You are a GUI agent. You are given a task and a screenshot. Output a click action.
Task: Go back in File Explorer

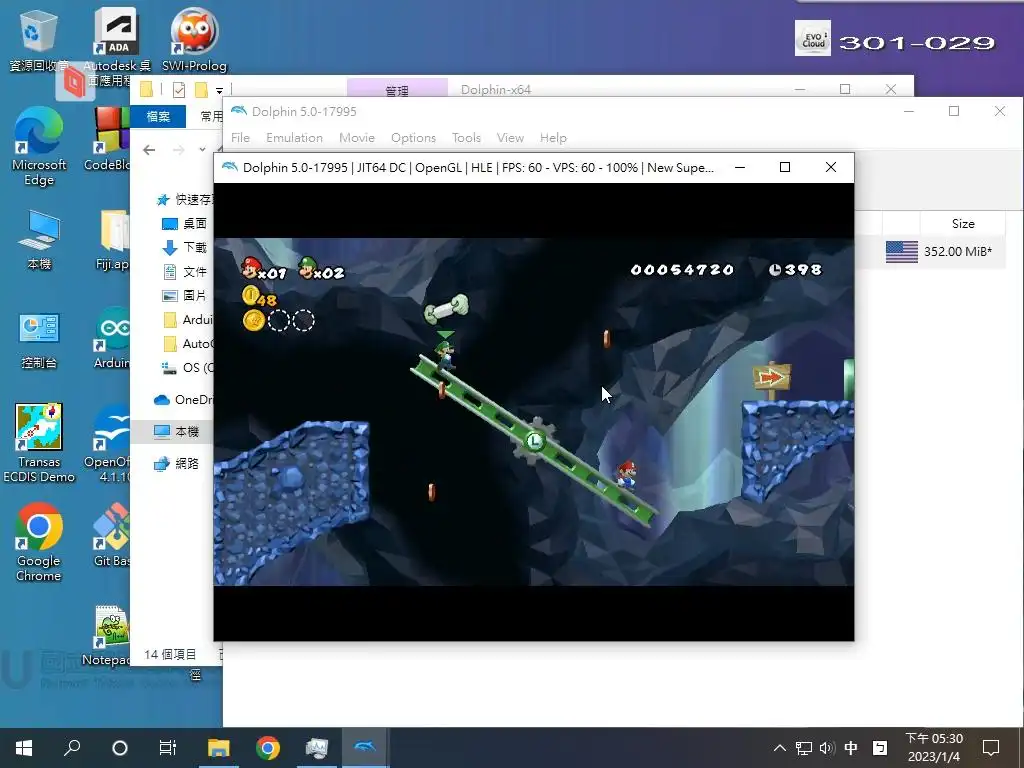(x=149, y=150)
